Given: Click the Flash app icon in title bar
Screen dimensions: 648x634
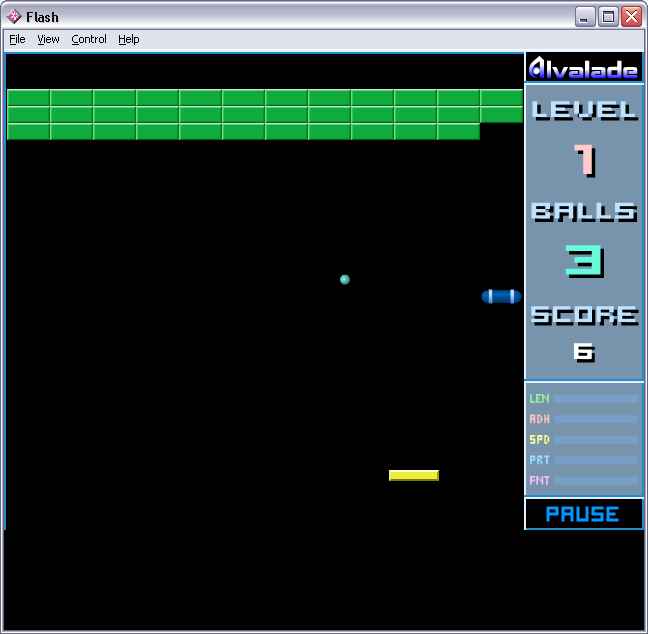Looking at the screenshot, I should coord(14,17).
